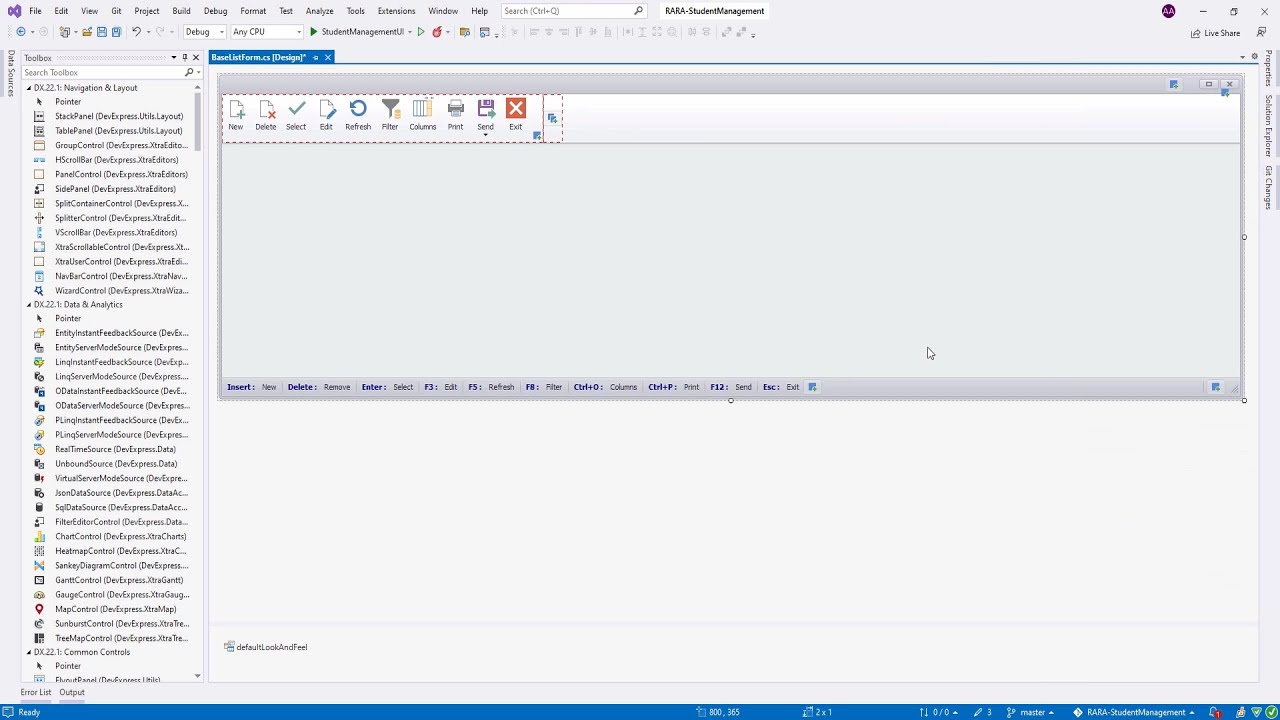Click the notifications bell in status bar
The height and width of the screenshot is (720, 1280).
pos(1215,712)
